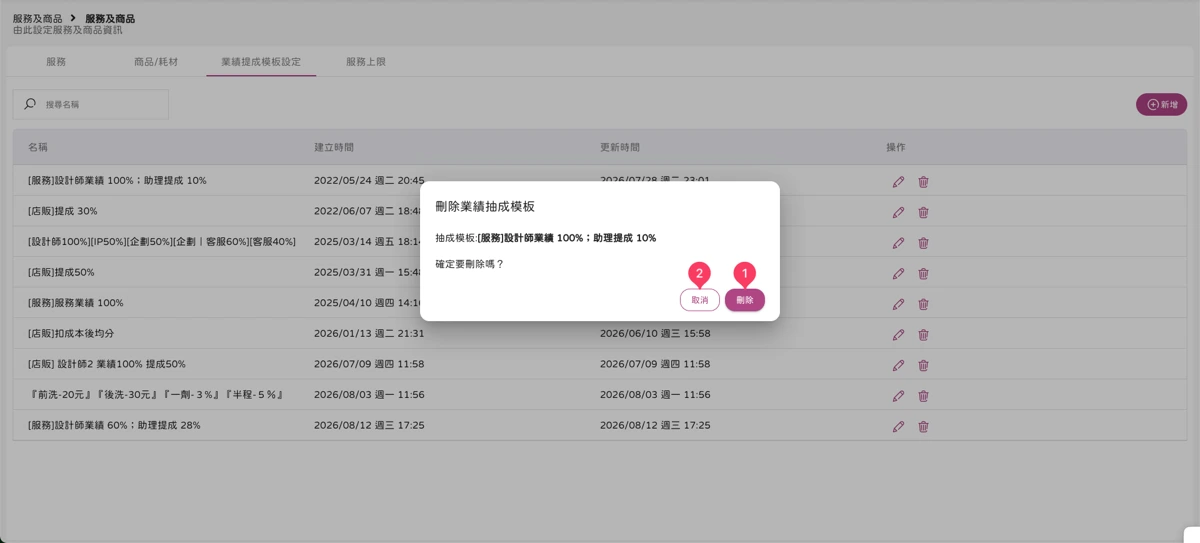Edit the [店販]扣成本後均分 template
Screen dimensions: 1200x543
pyautogui.click(x=898, y=335)
